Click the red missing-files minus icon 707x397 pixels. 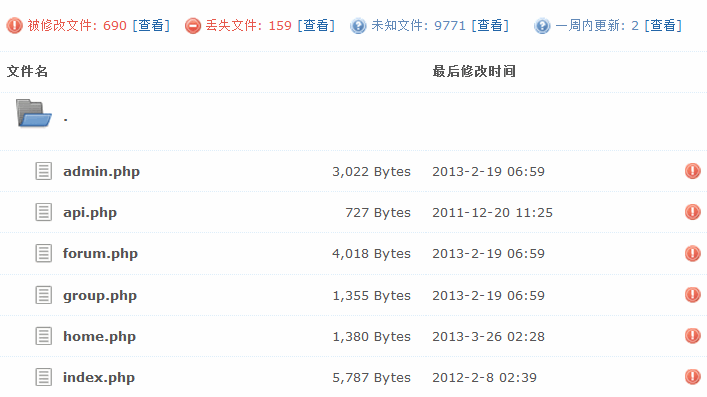pyautogui.click(x=193, y=25)
